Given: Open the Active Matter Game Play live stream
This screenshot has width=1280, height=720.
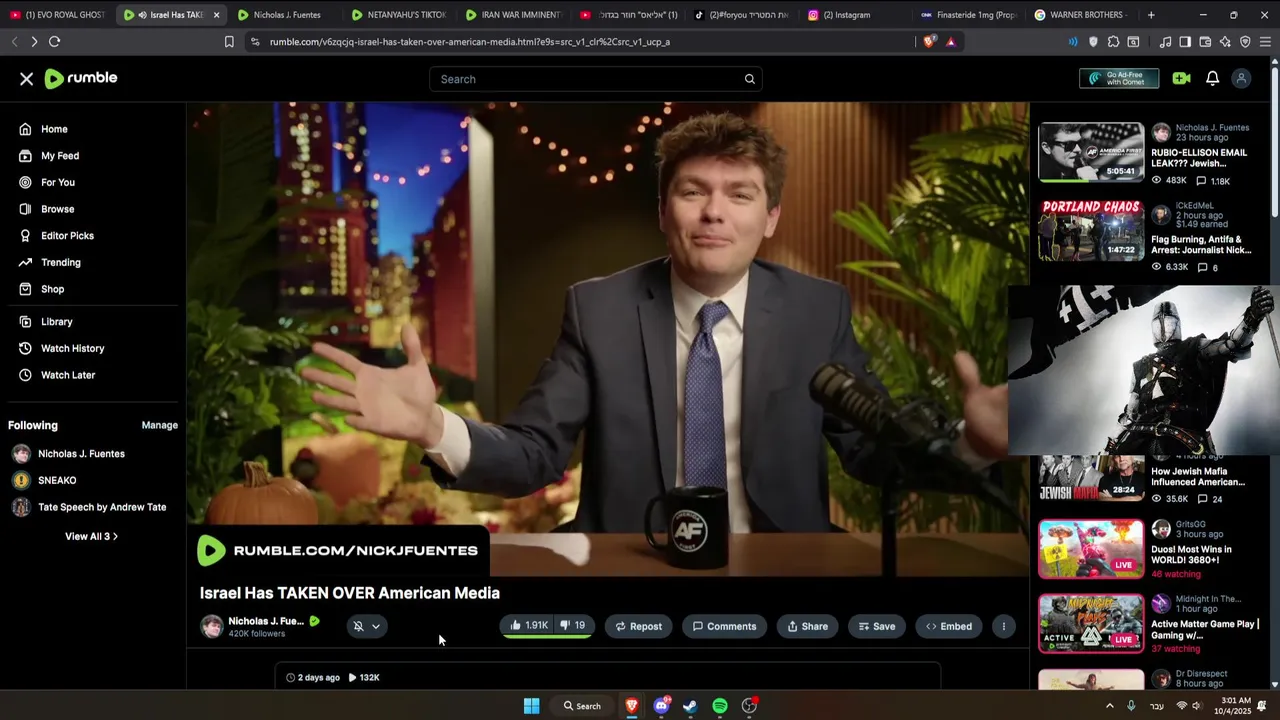Looking at the screenshot, I should click(x=1091, y=624).
